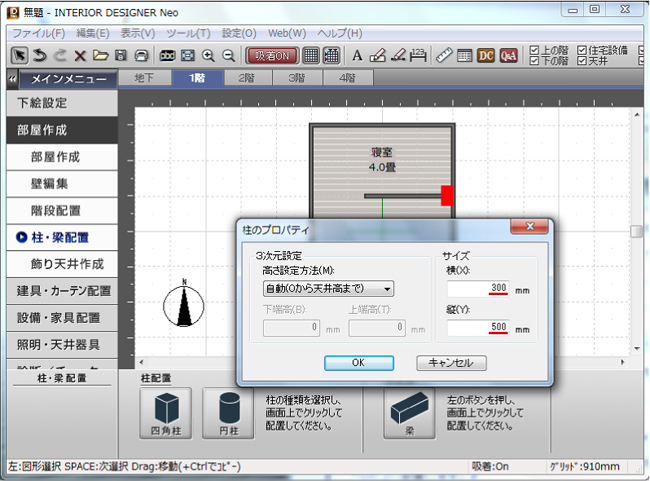Click the zoom in magnifier icon

[208, 55]
